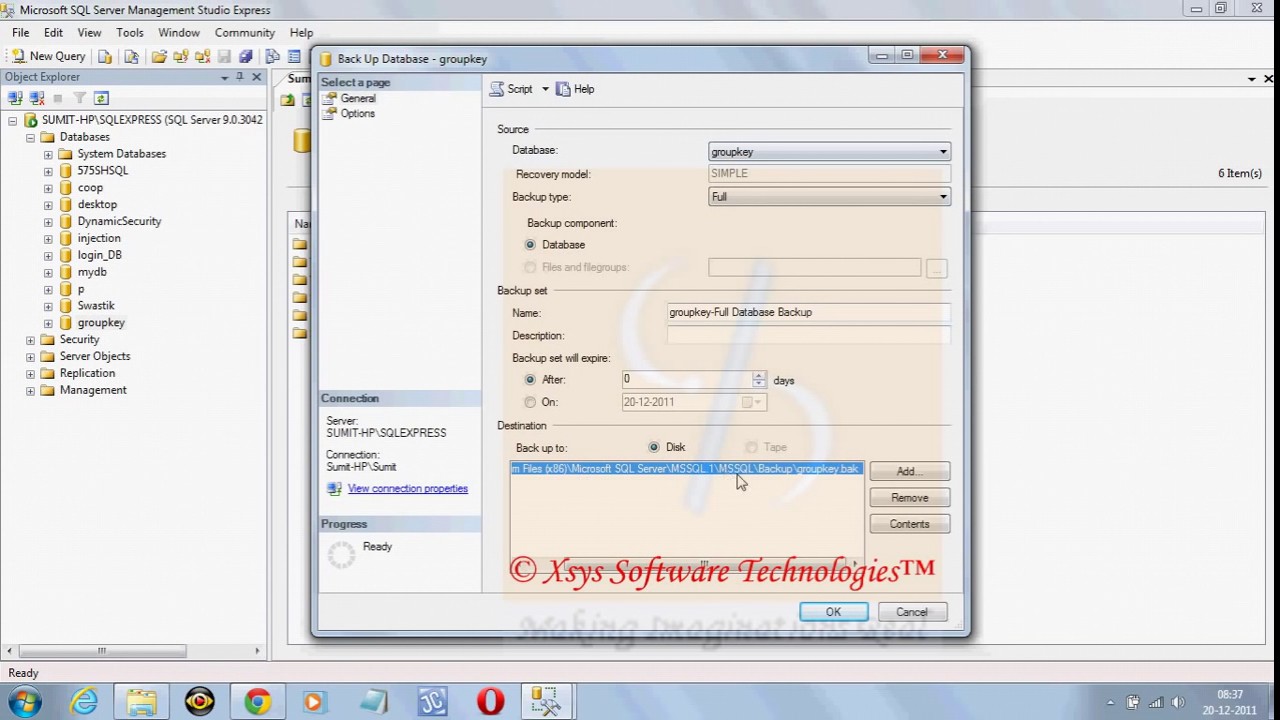Click the Refresh icon in Object Explorer
The image size is (1280, 720).
pos(101,98)
